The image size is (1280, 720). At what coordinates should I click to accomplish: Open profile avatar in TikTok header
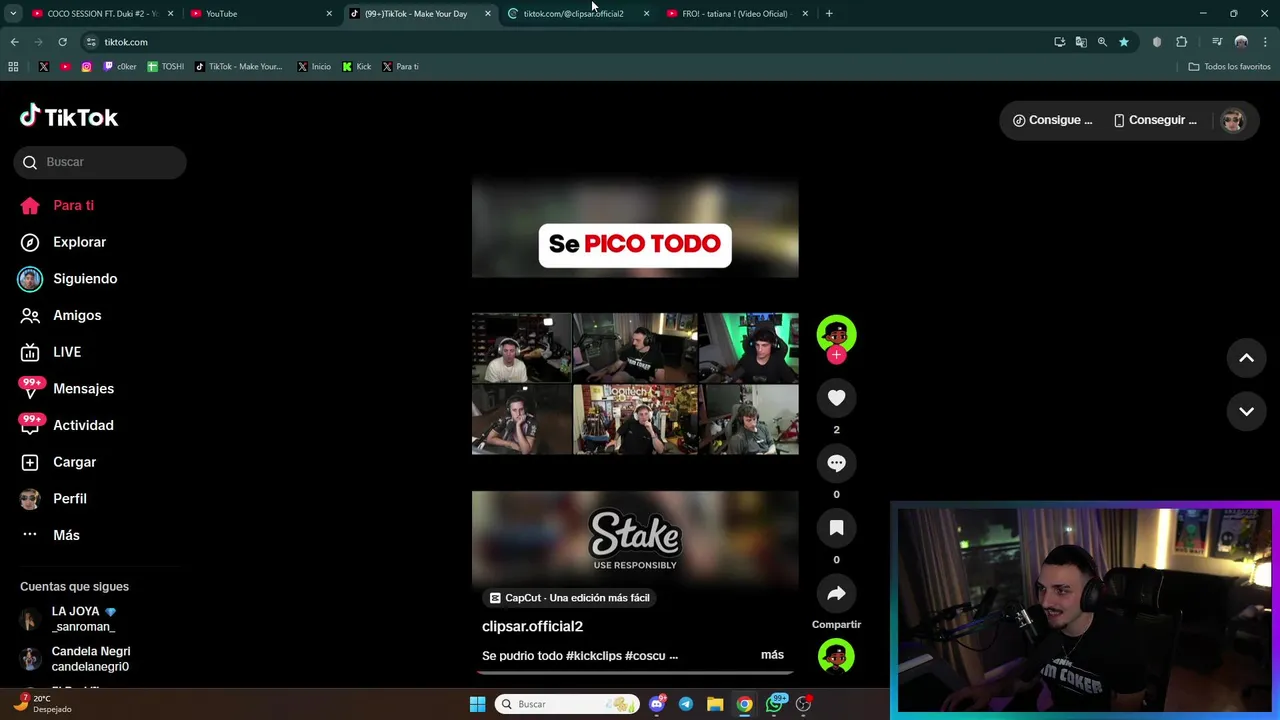pyautogui.click(x=1233, y=120)
